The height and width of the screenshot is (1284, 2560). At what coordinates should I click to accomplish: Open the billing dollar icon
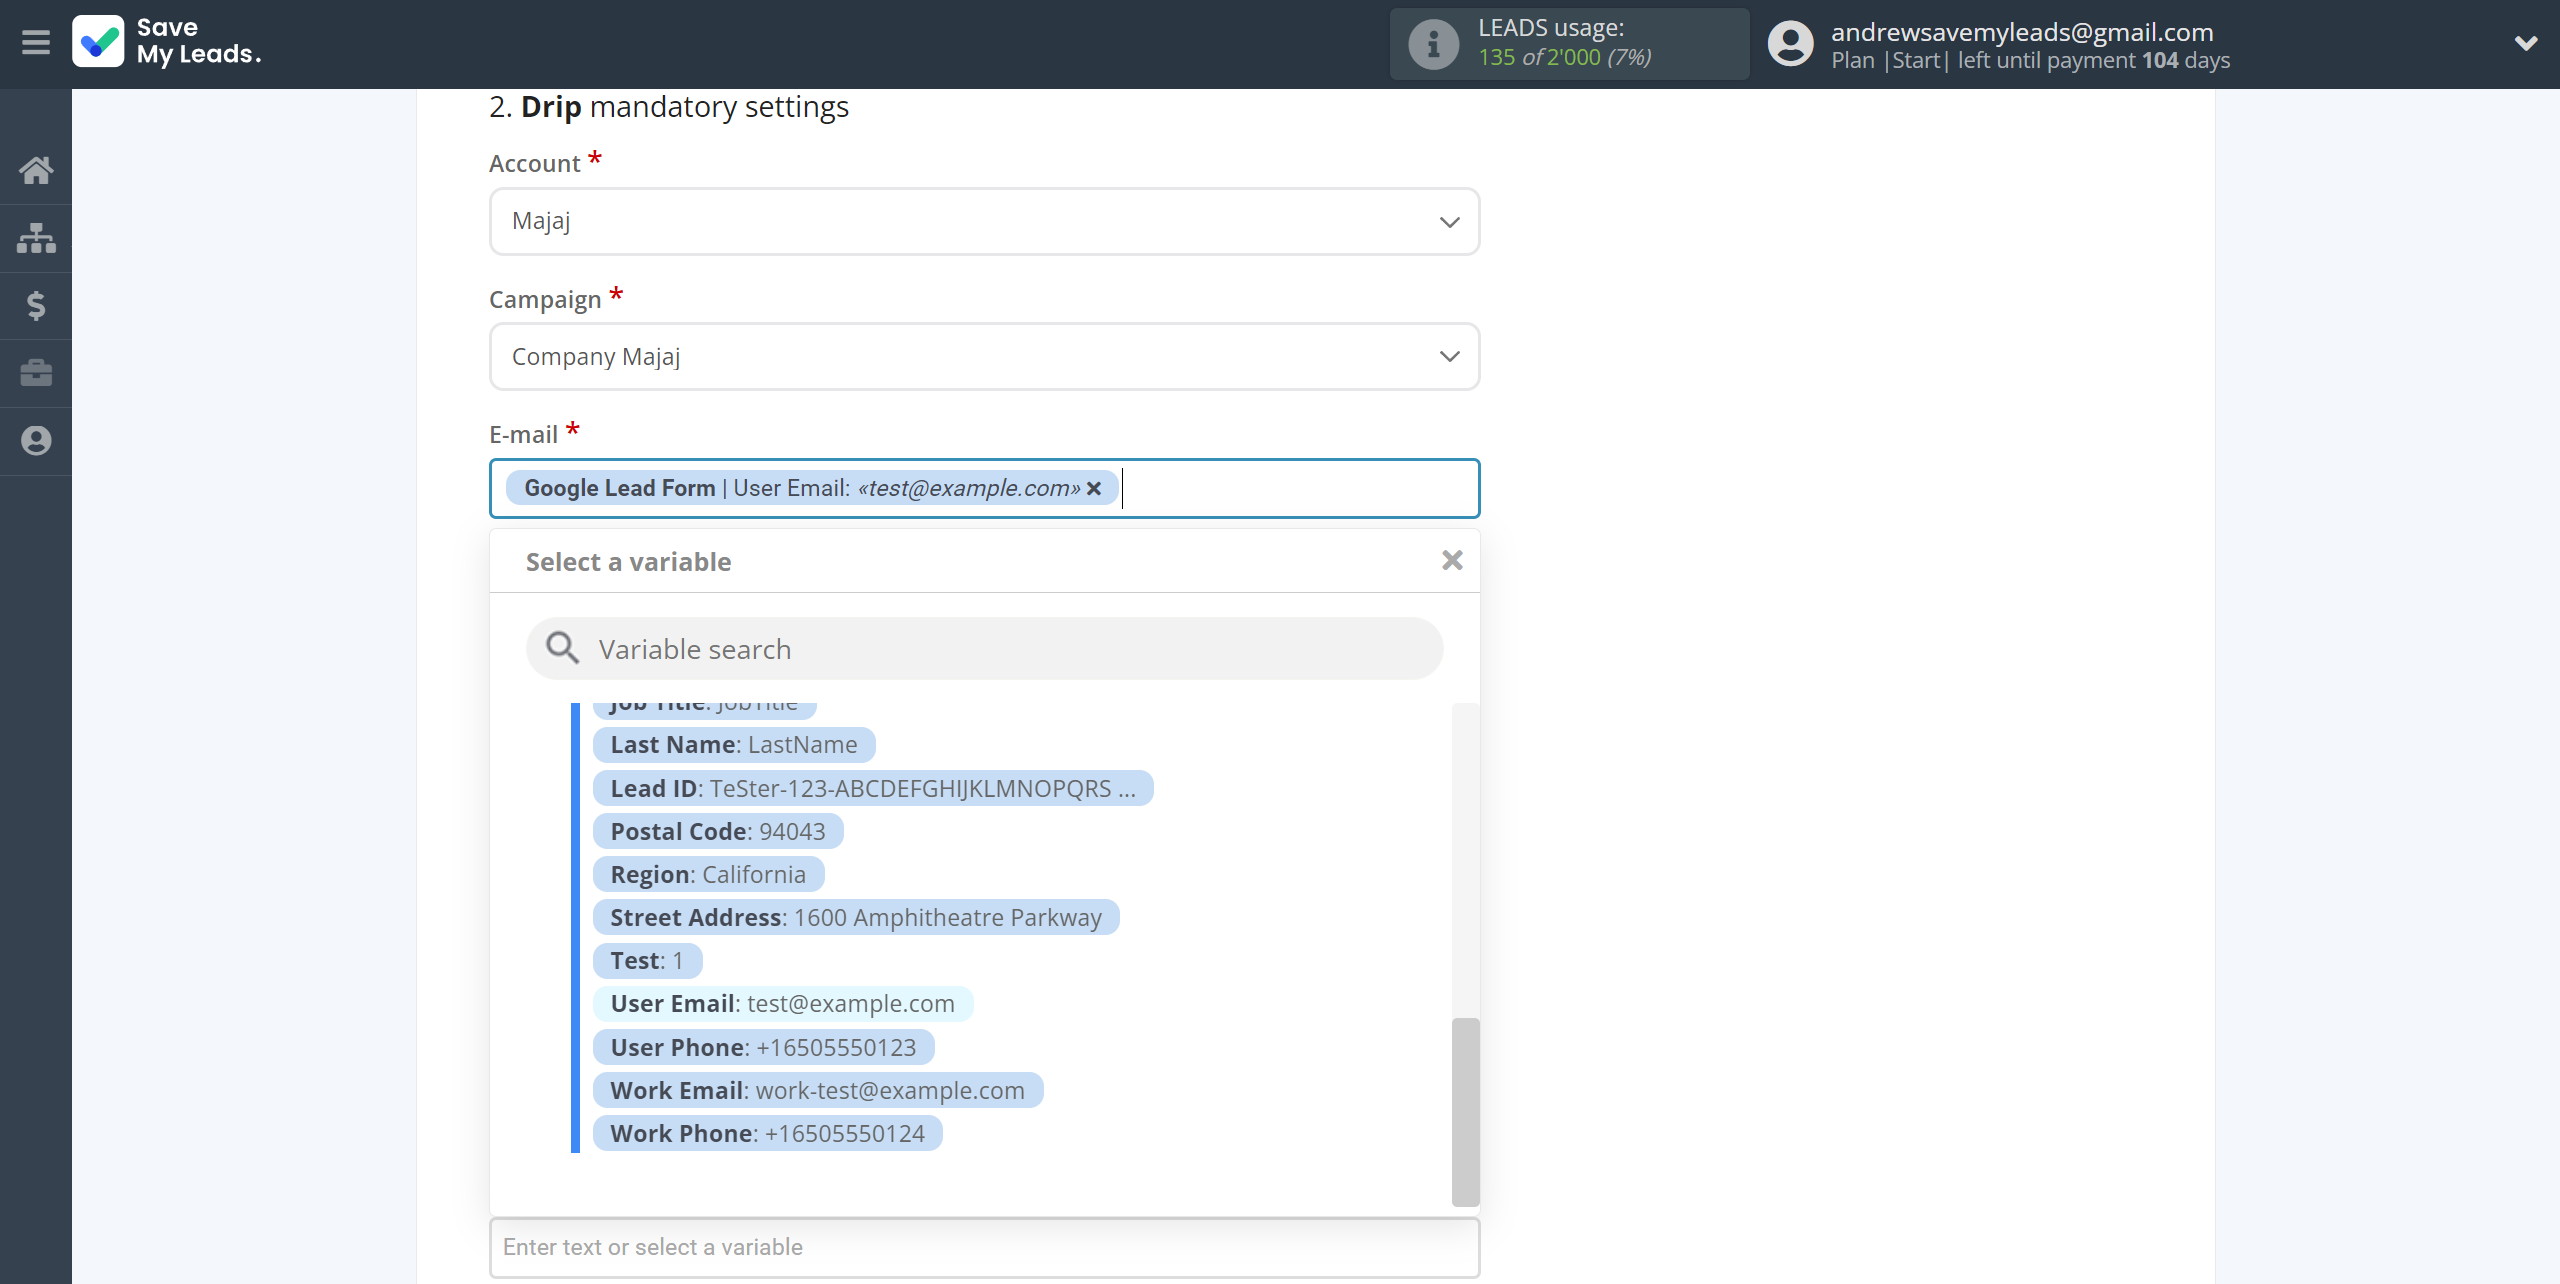click(x=36, y=305)
